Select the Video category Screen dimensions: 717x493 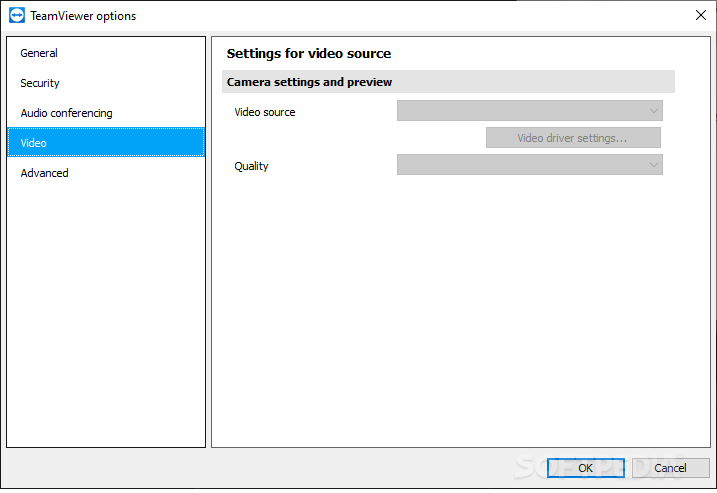pos(106,143)
